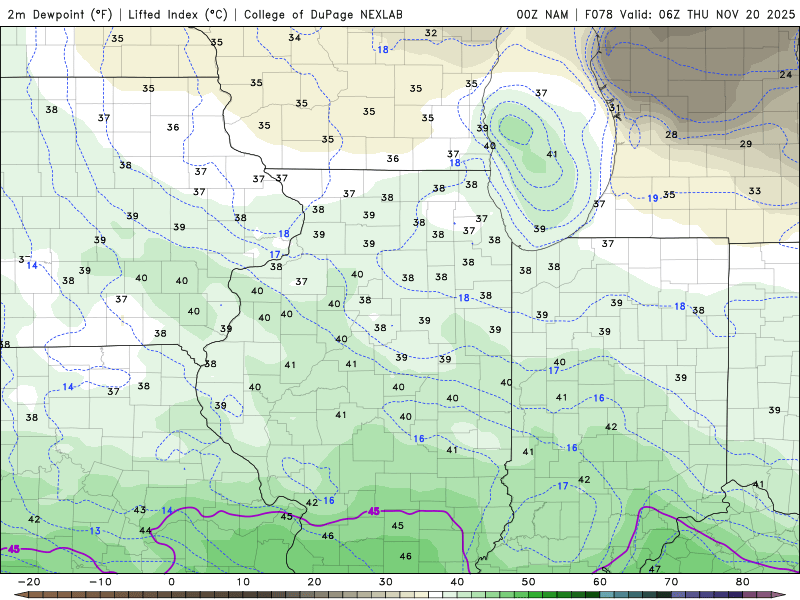Click the "2m Dewpoint (°F)" title text

pyautogui.click(x=60, y=14)
